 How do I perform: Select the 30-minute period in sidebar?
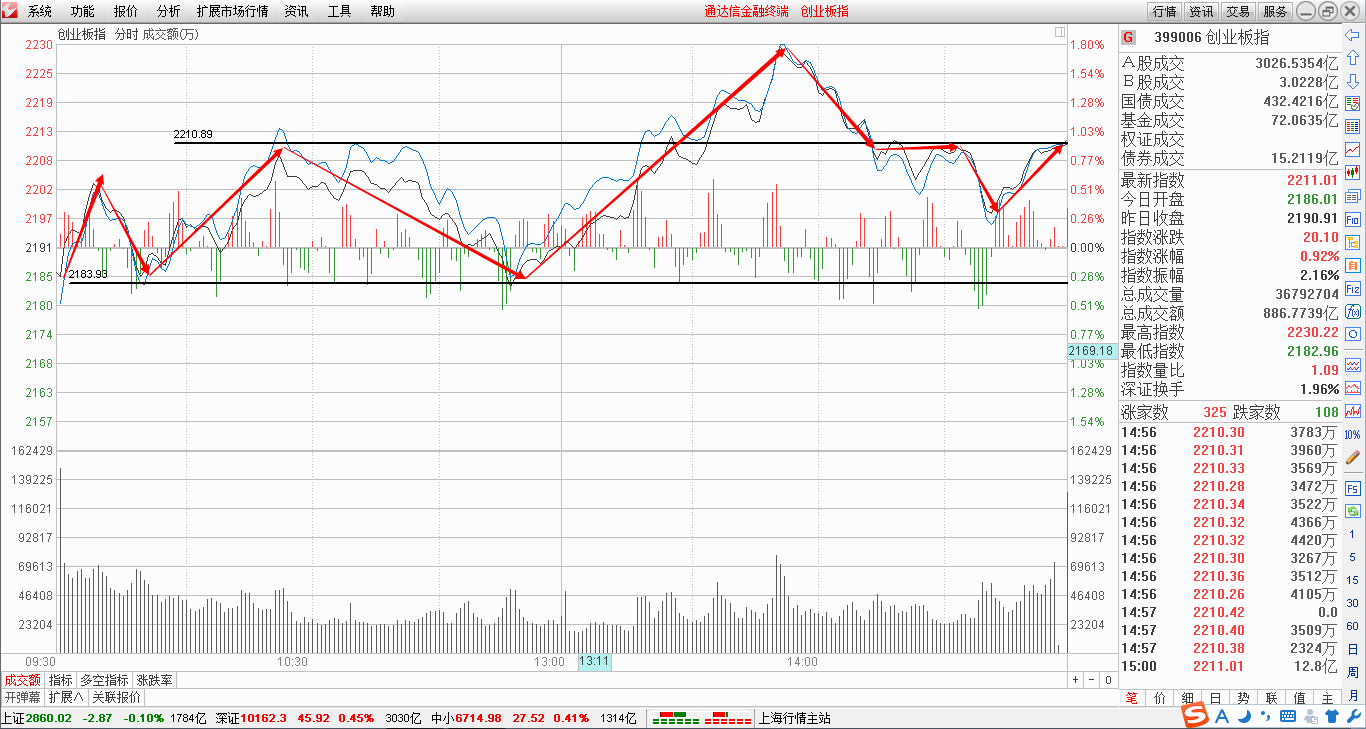(x=1352, y=603)
